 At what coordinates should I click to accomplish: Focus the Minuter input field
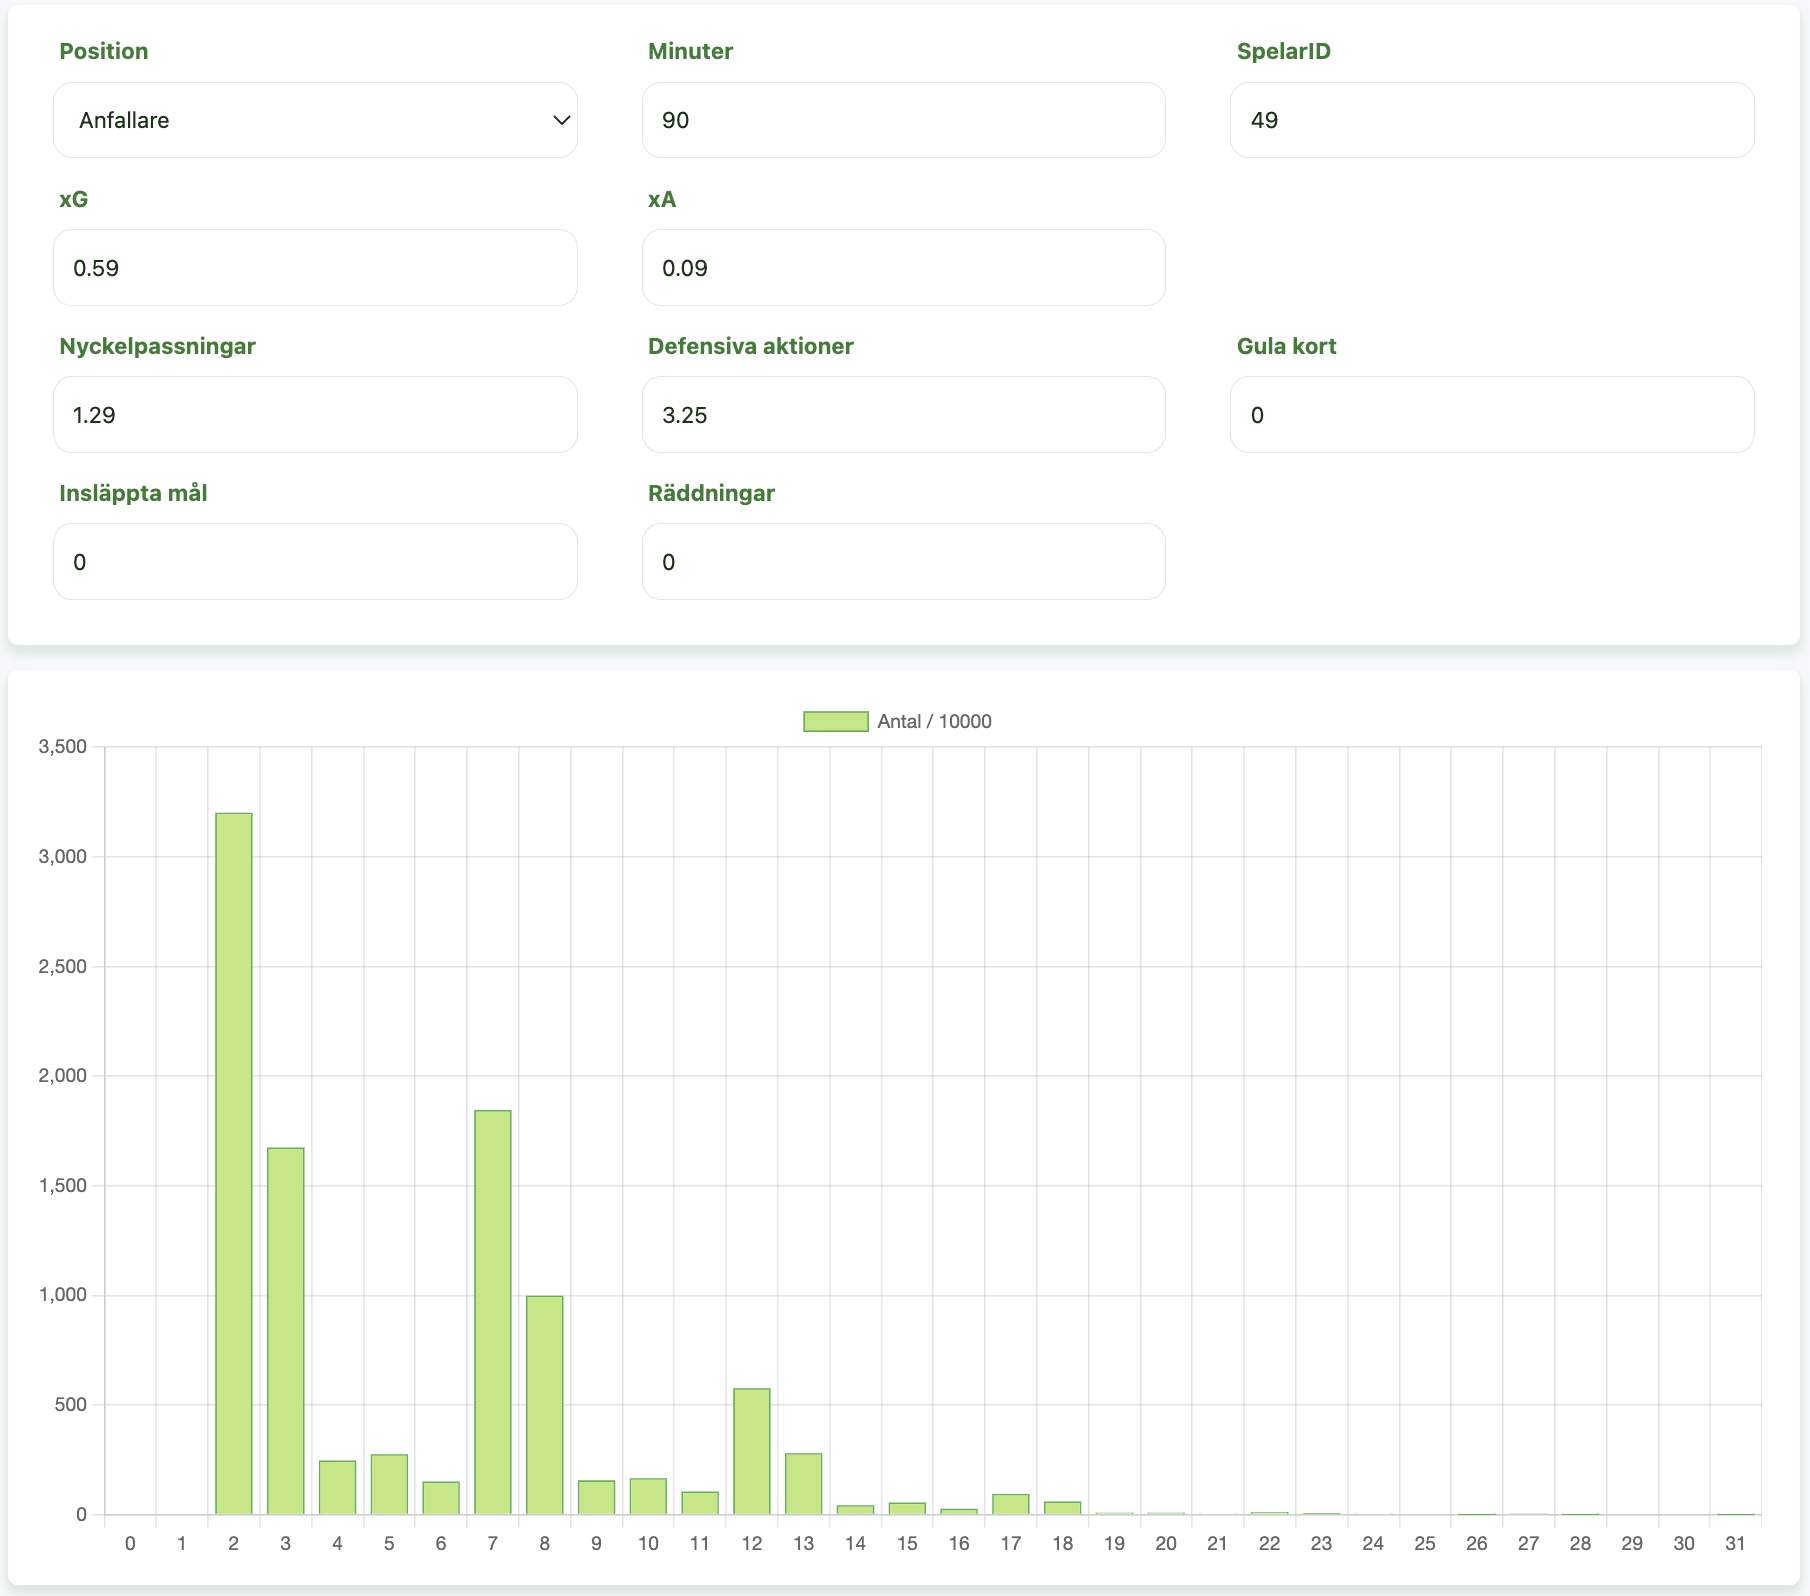tap(903, 120)
